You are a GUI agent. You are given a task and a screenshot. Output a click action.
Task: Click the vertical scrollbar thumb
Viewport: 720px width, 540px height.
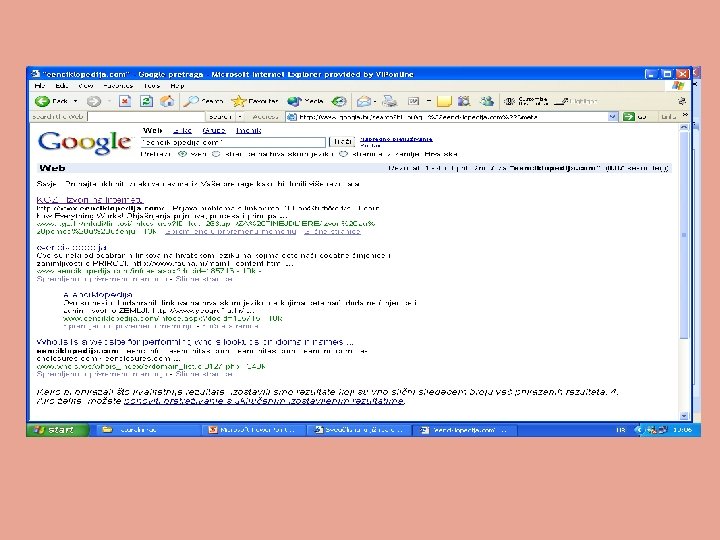pyautogui.click(x=684, y=235)
